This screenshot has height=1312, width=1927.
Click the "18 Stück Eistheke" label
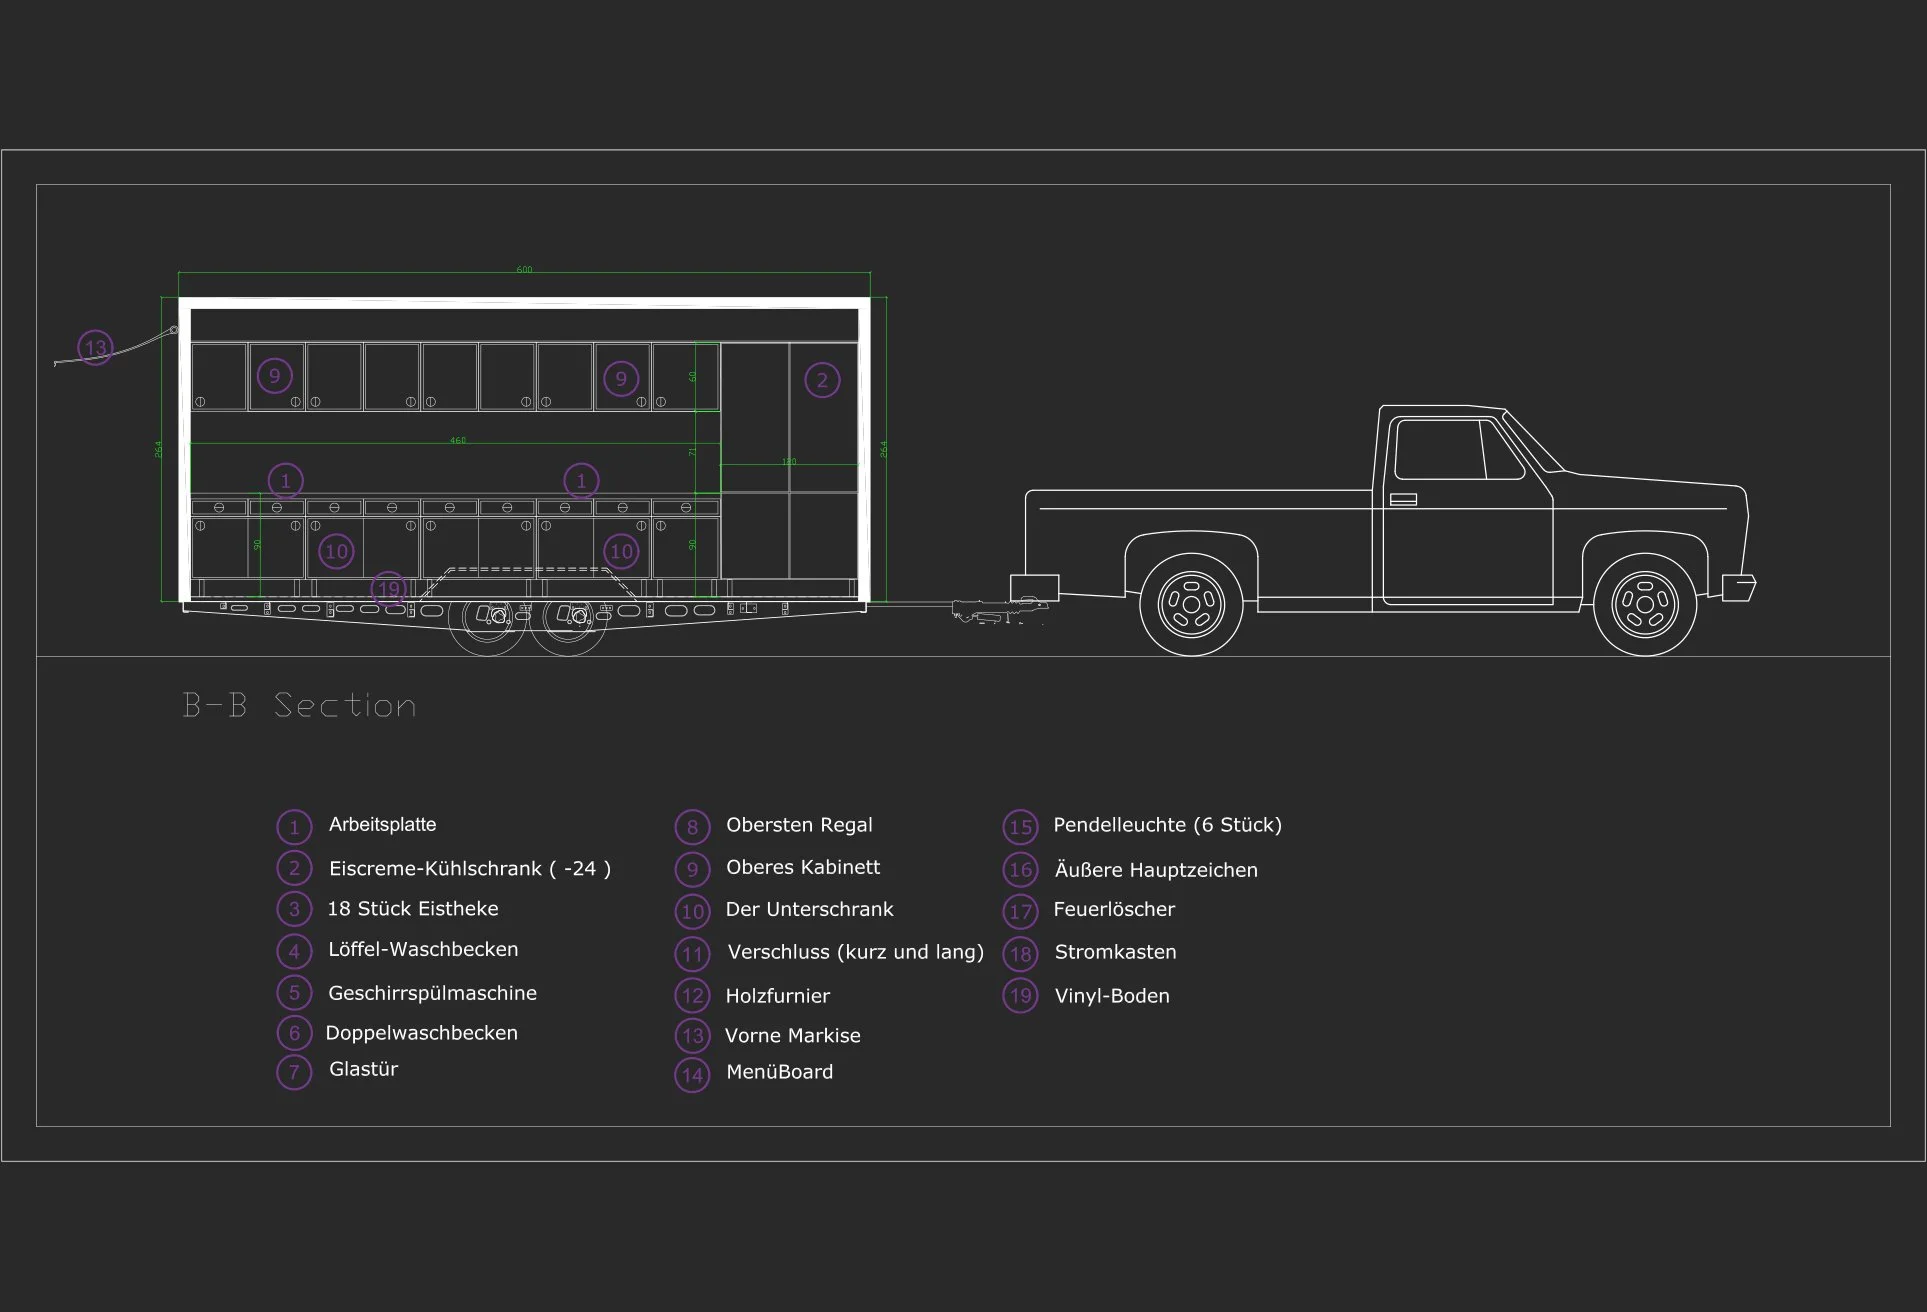(413, 909)
